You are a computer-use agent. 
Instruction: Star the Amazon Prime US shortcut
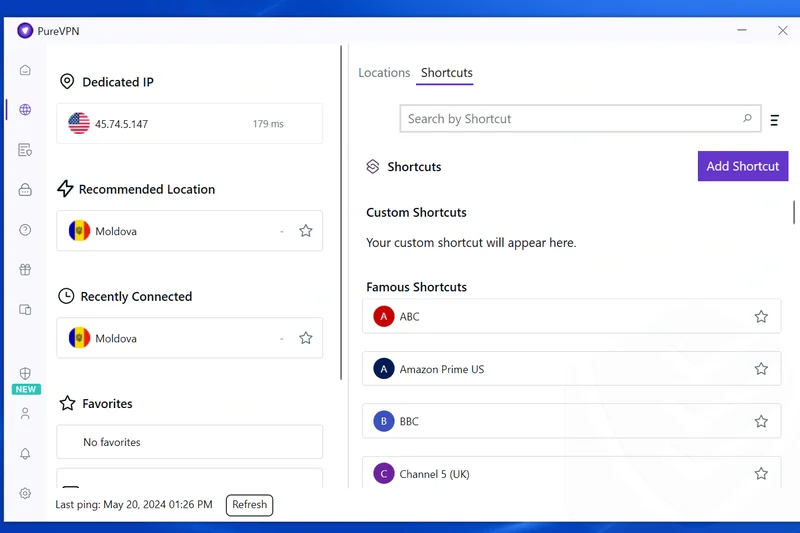tap(761, 369)
